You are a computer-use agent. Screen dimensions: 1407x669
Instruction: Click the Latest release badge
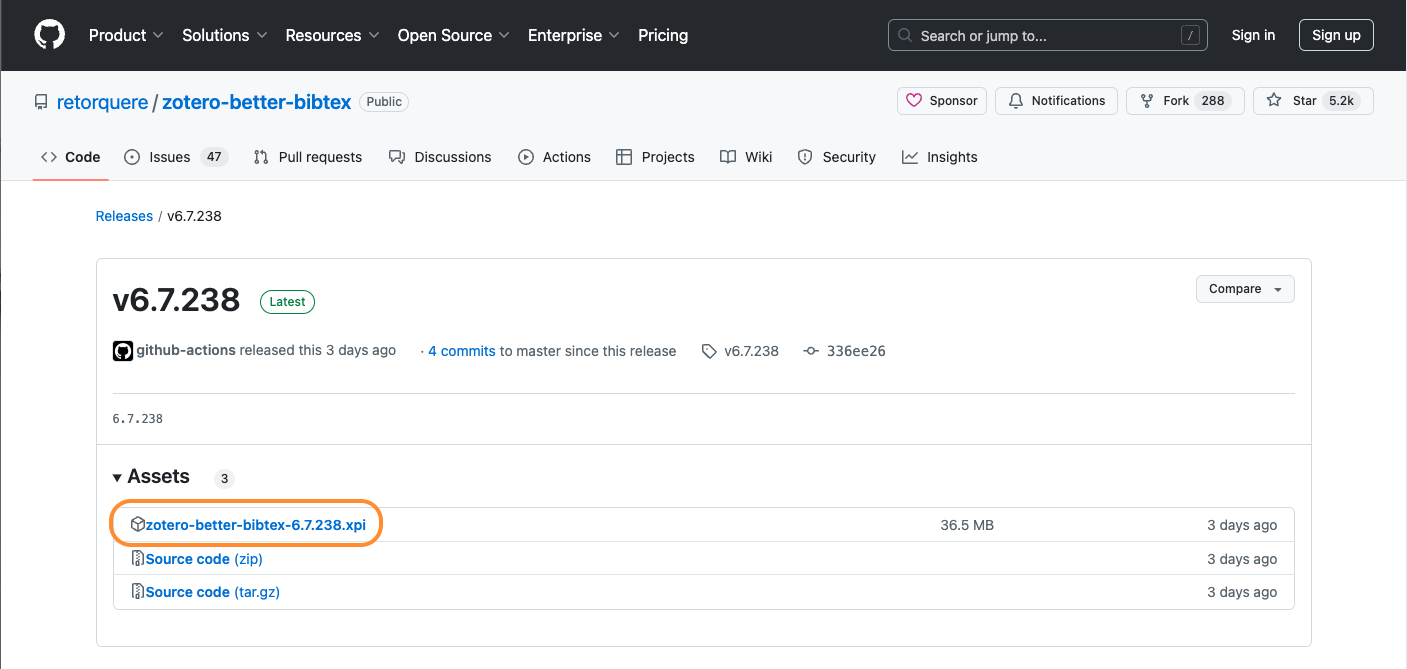tap(288, 301)
